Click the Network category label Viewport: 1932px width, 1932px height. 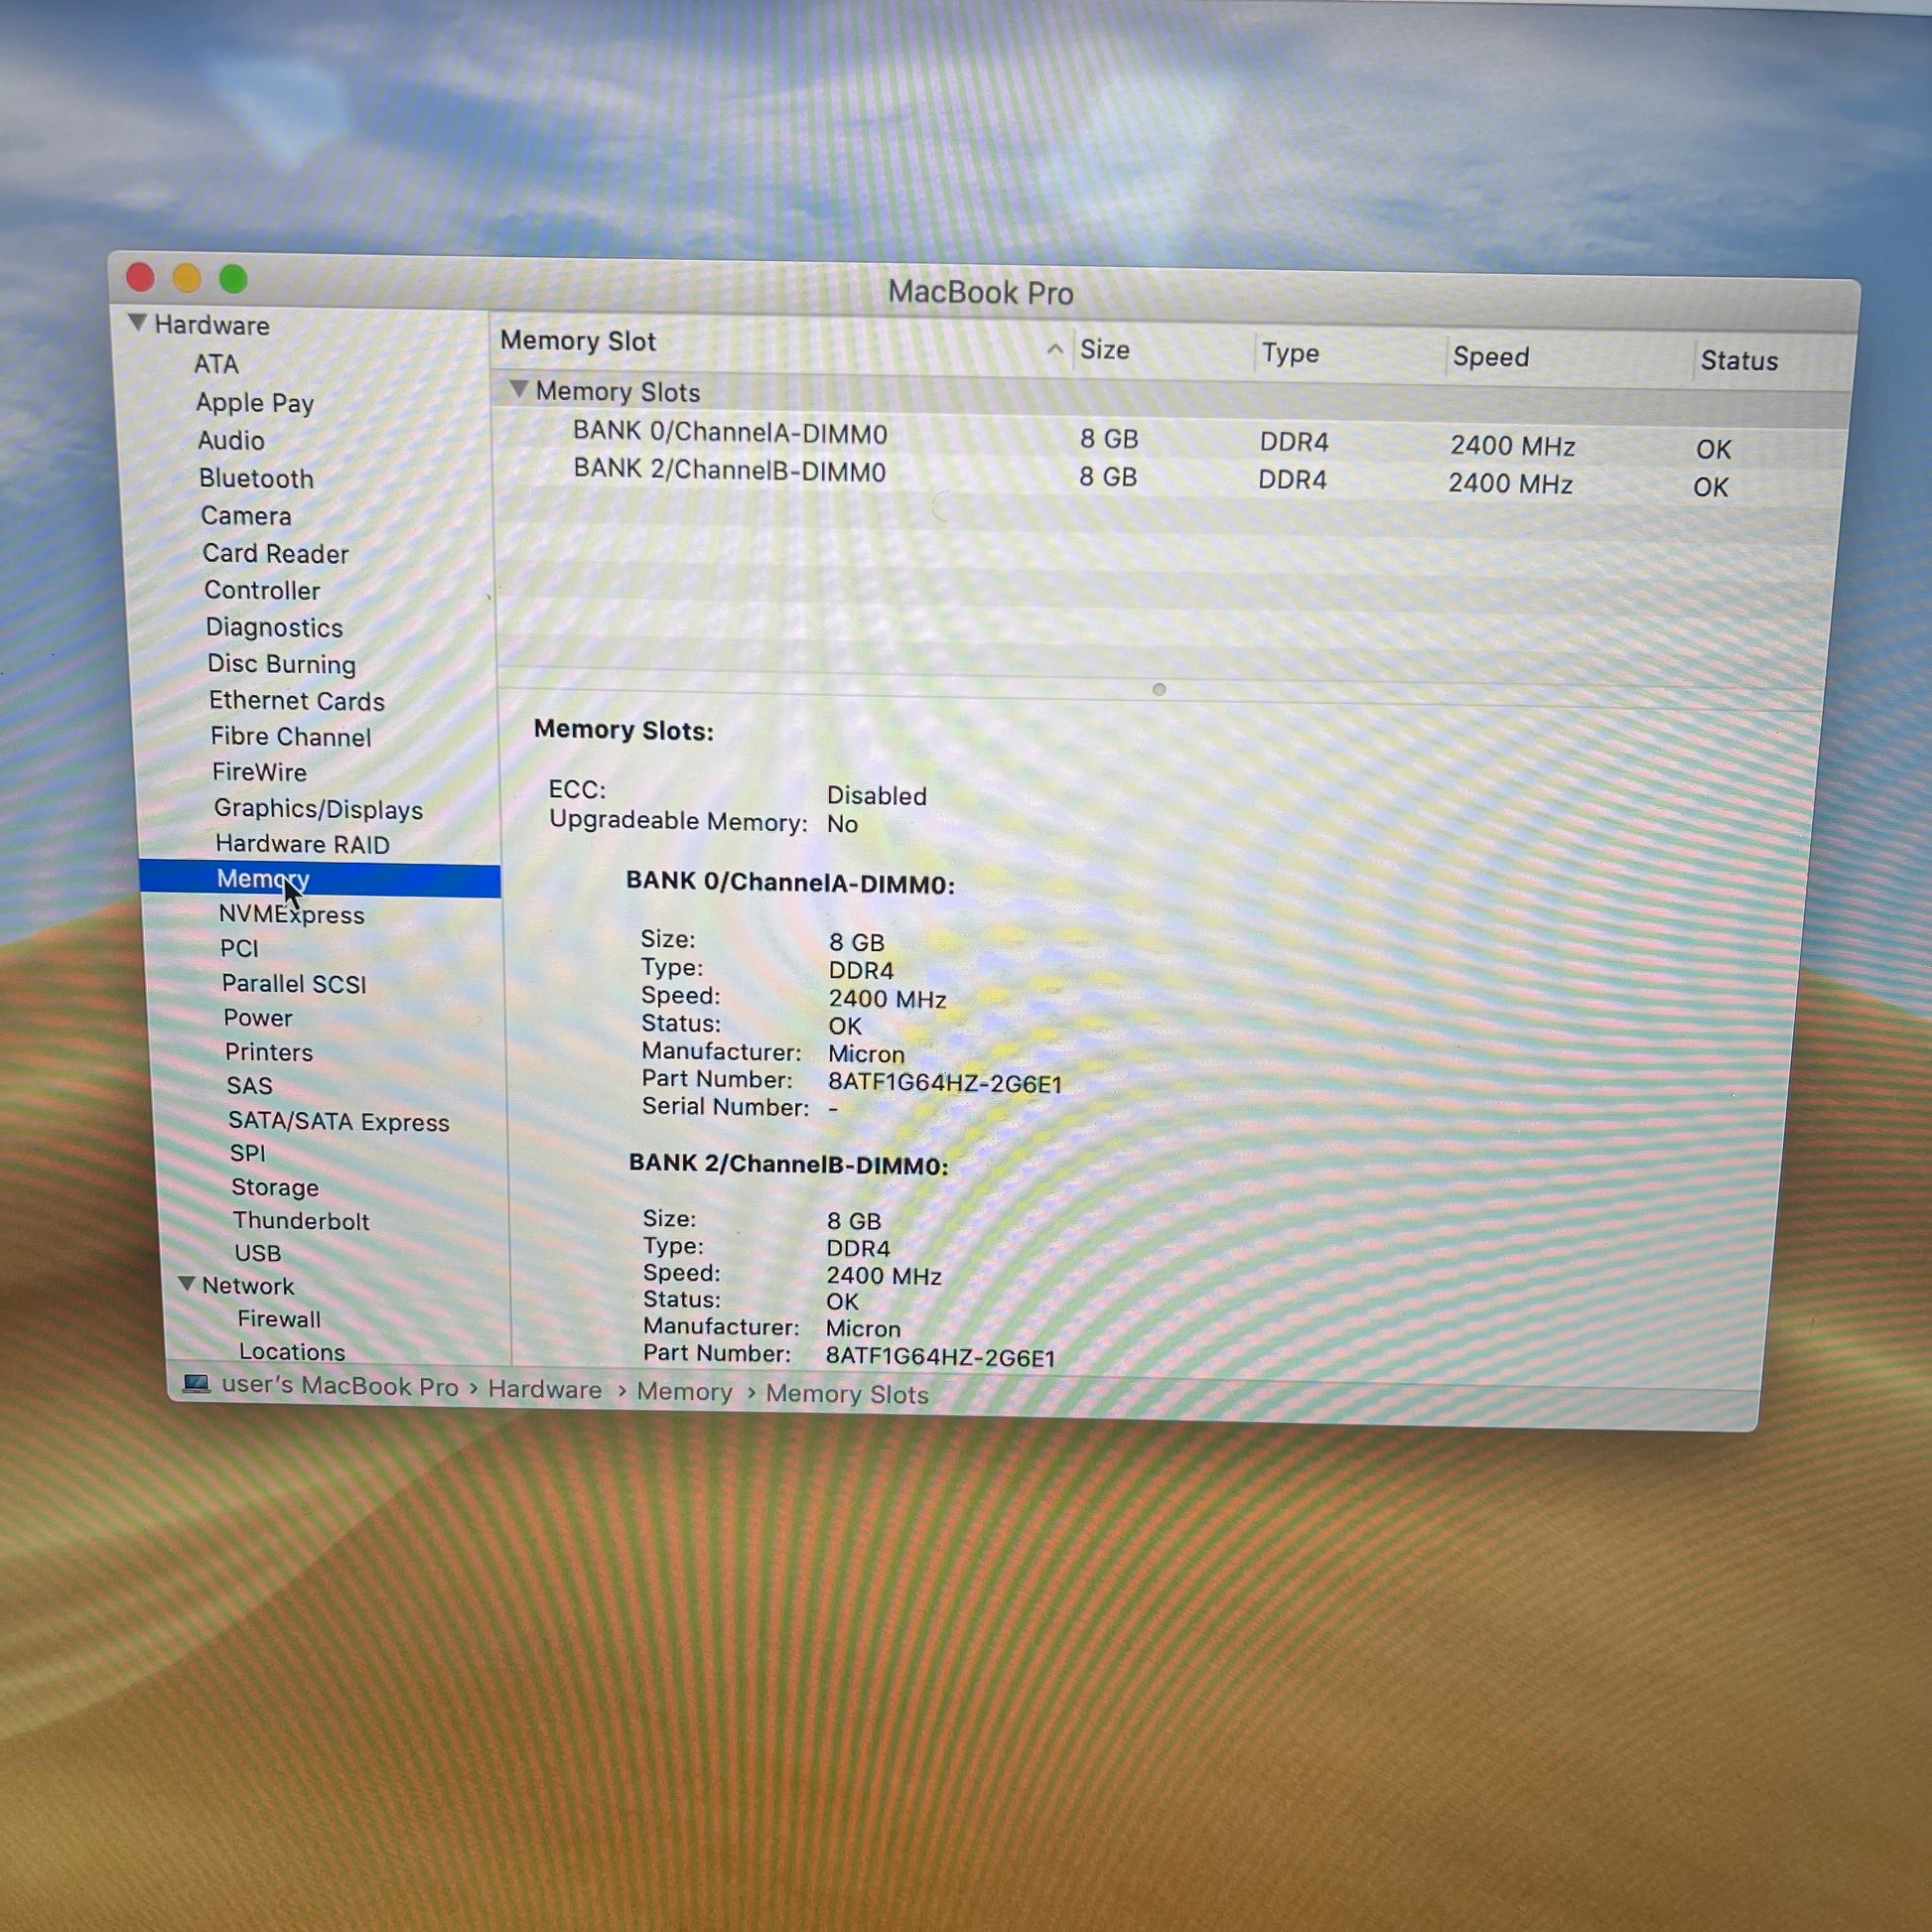pyautogui.click(x=248, y=1286)
